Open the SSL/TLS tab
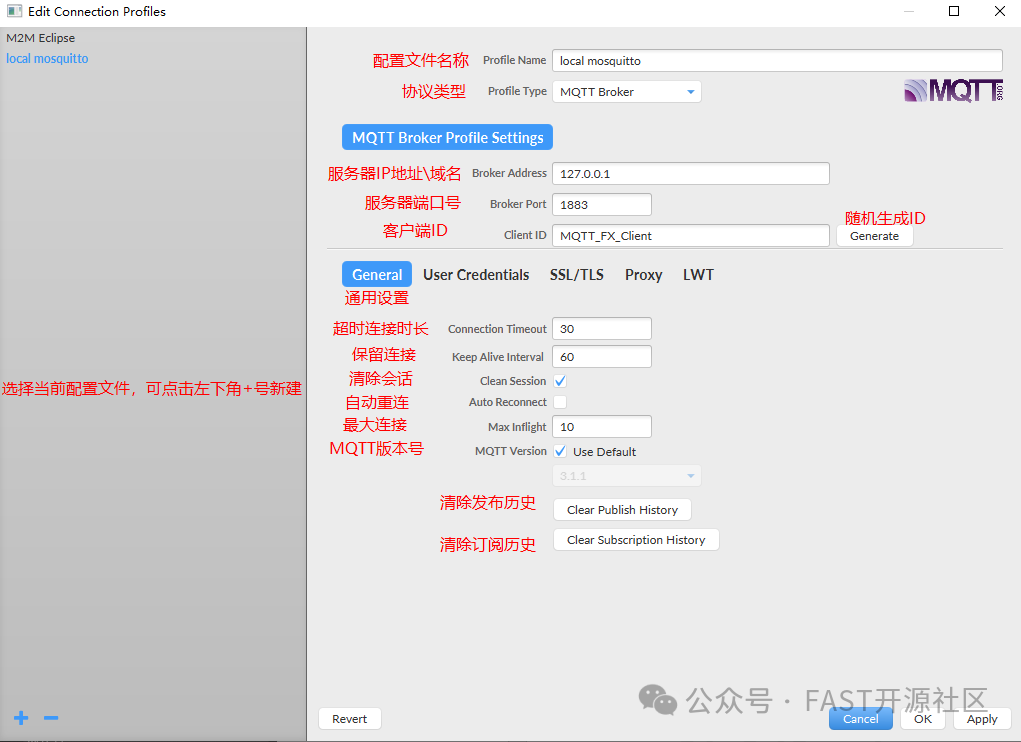 [576, 274]
